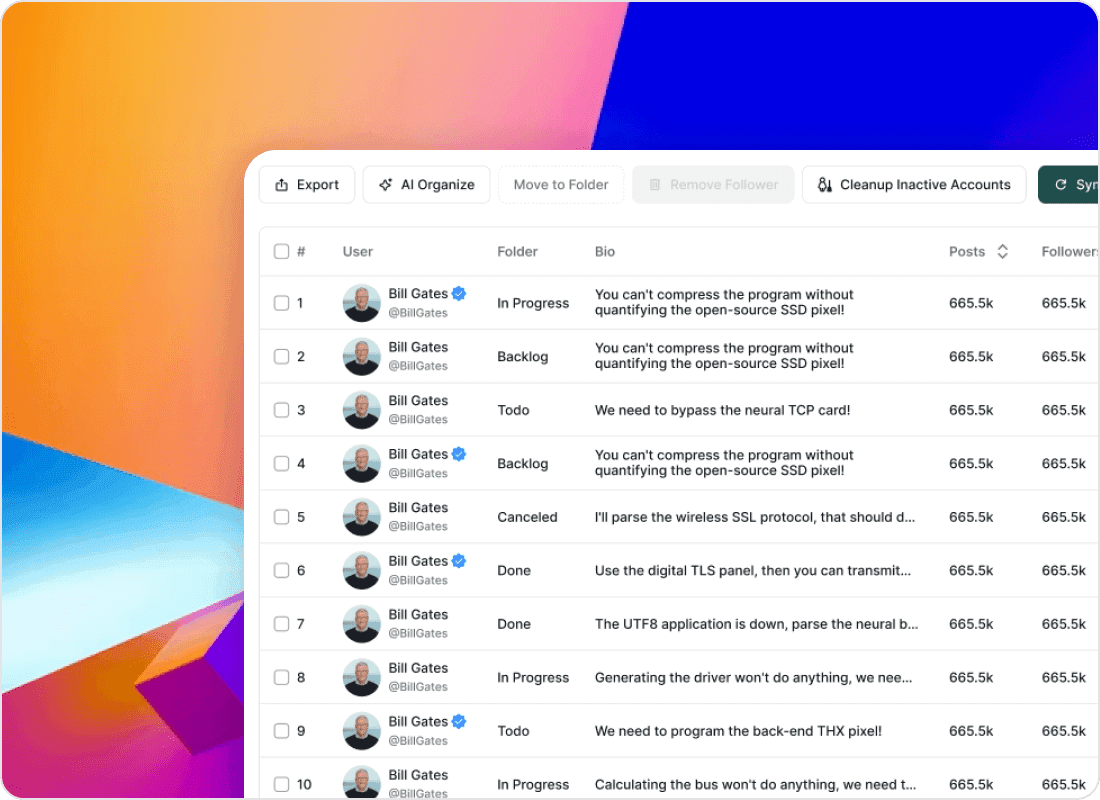This screenshot has height=800, width=1100.
Task: Click the verified badge in row 4
Action: (x=459, y=454)
